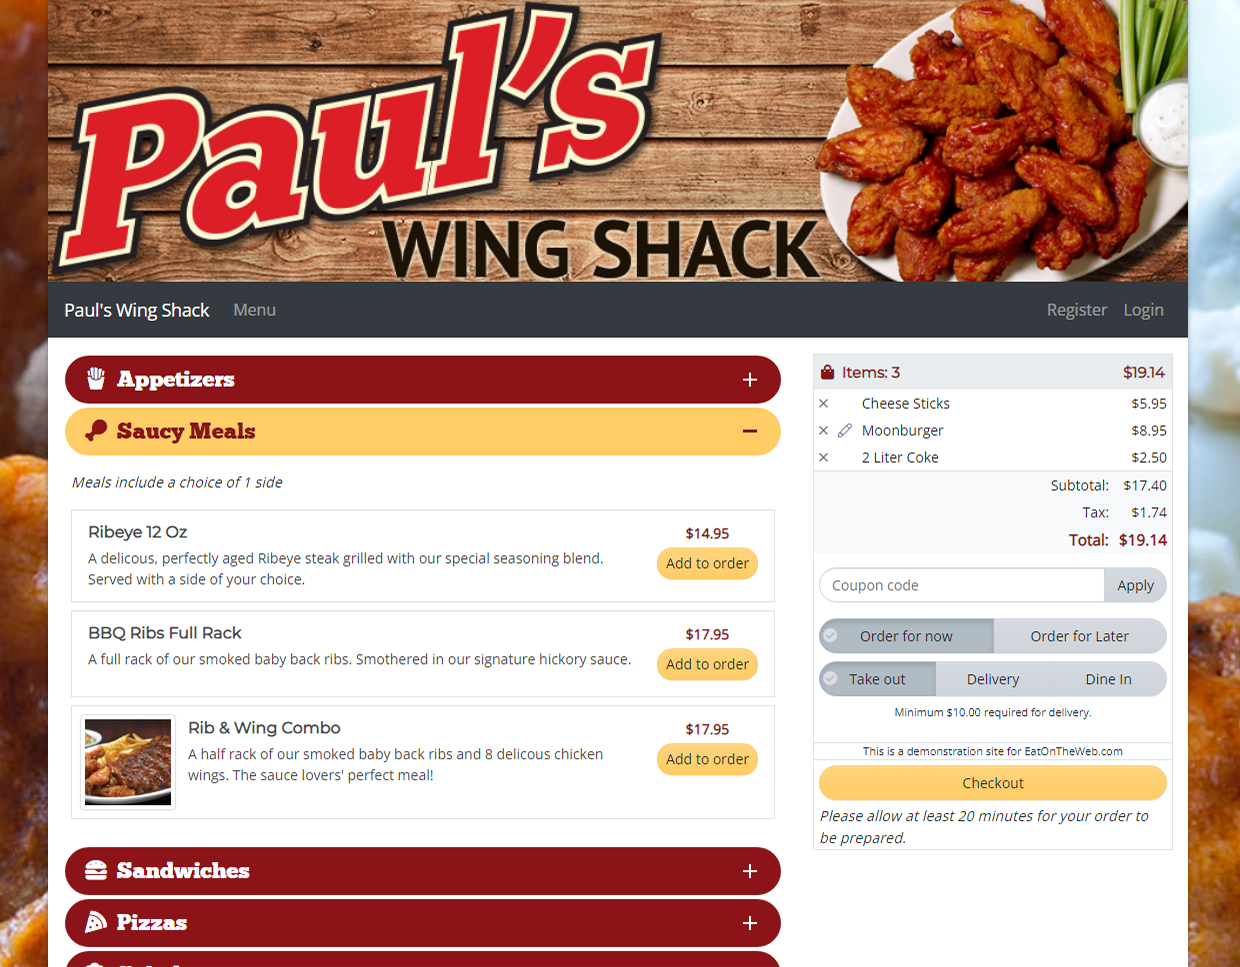Open the Menu navigation item
The width and height of the screenshot is (1240, 967).
(254, 310)
